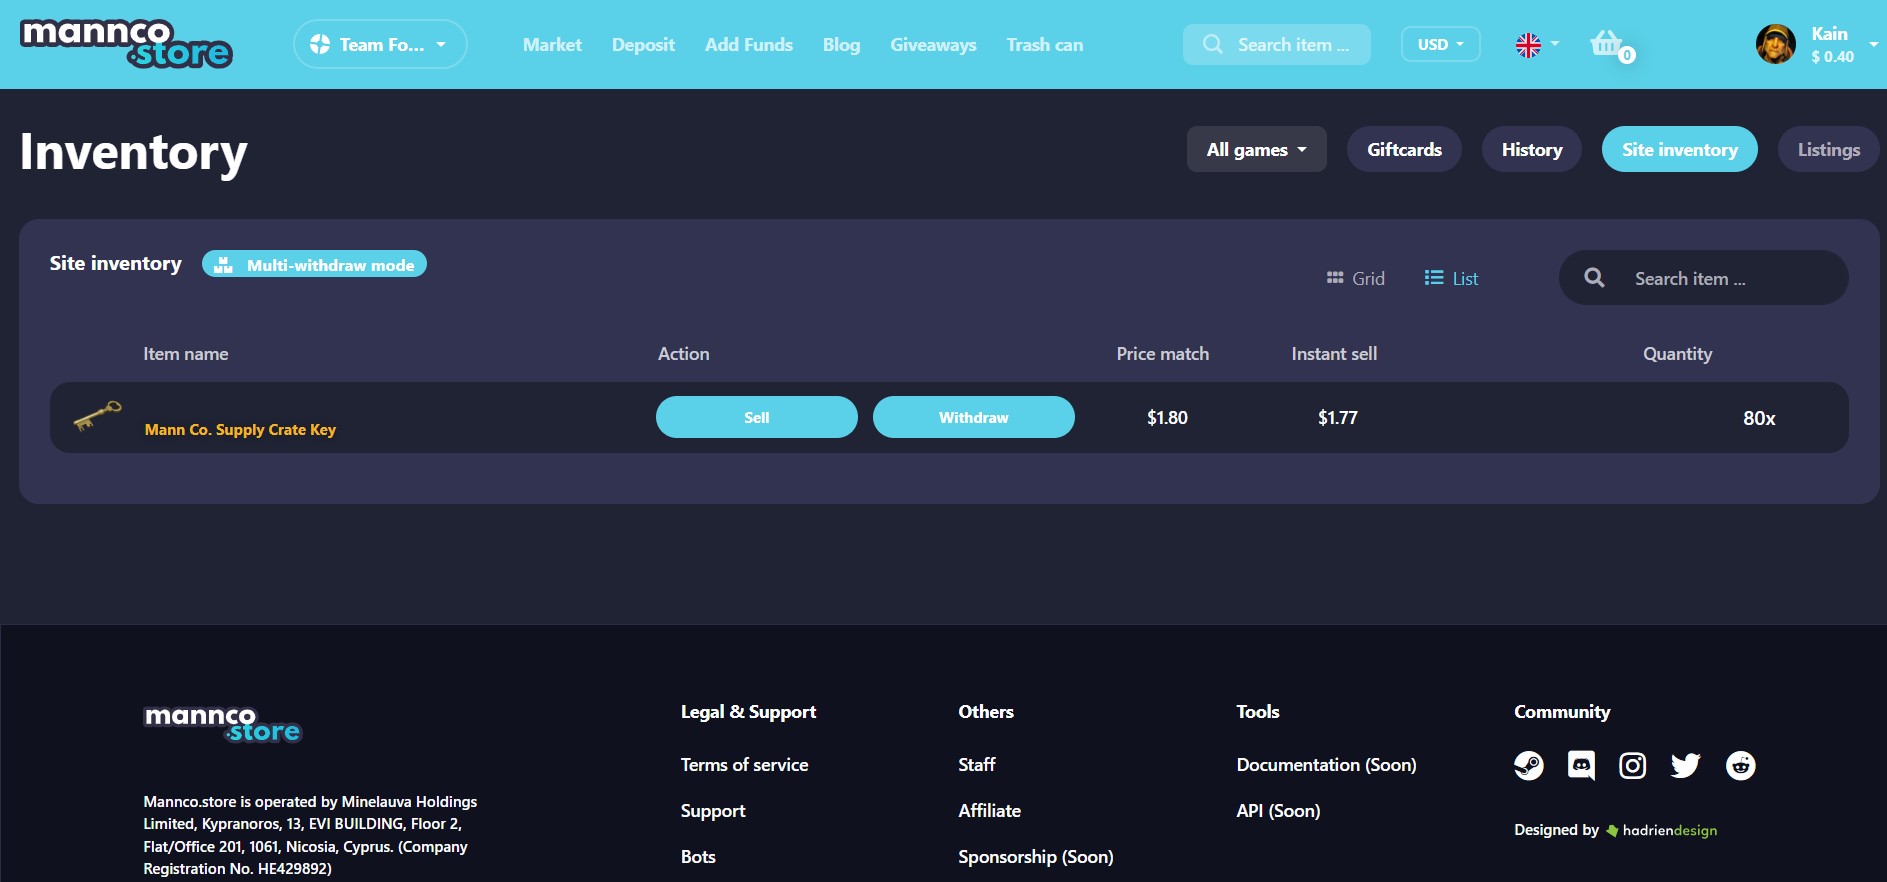Open the language flag dropdown
This screenshot has height=882, width=1887.
pyautogui.click(x=1537, y=44)
